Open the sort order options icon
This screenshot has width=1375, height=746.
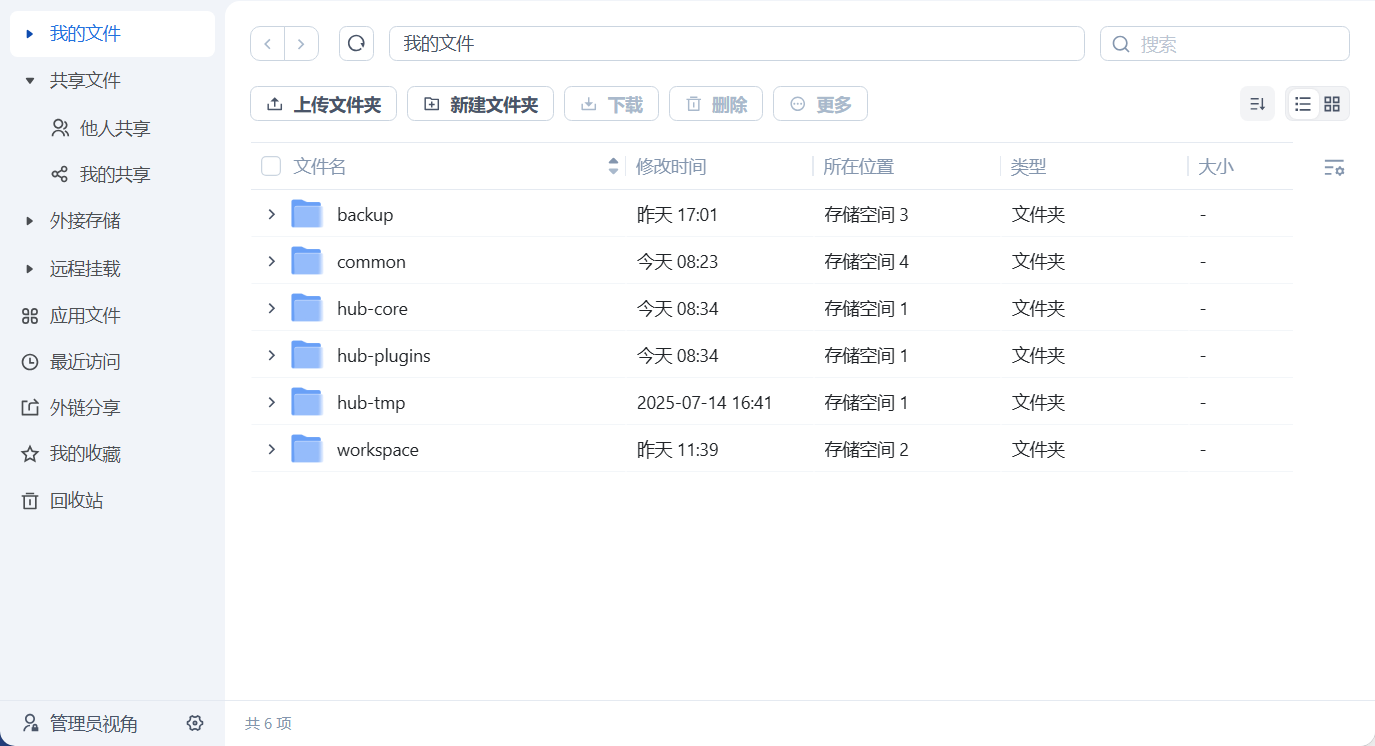pos(1257,104)
